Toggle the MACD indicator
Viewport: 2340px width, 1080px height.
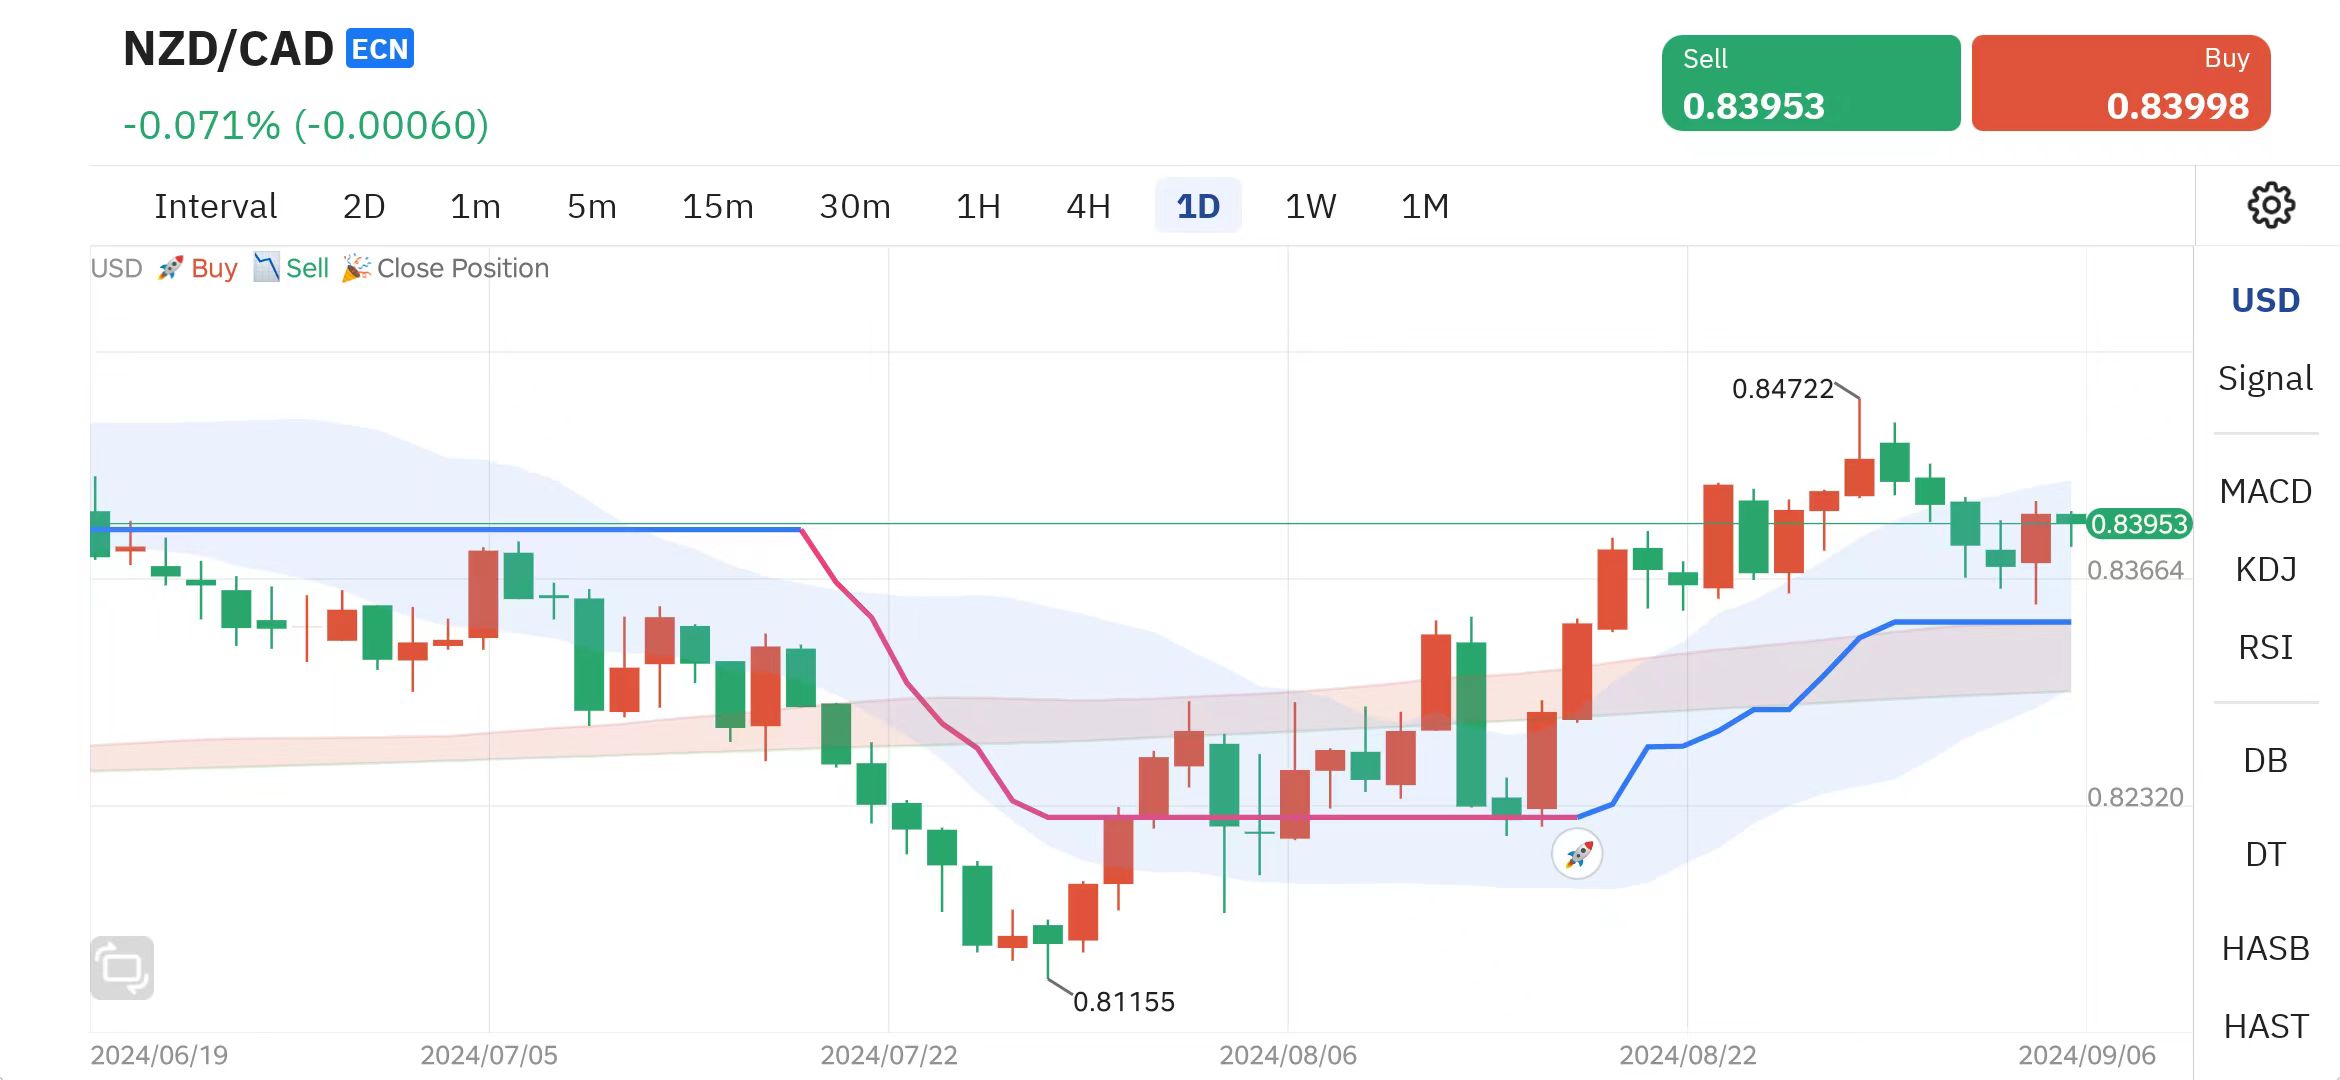click(x=2265, y=491)
